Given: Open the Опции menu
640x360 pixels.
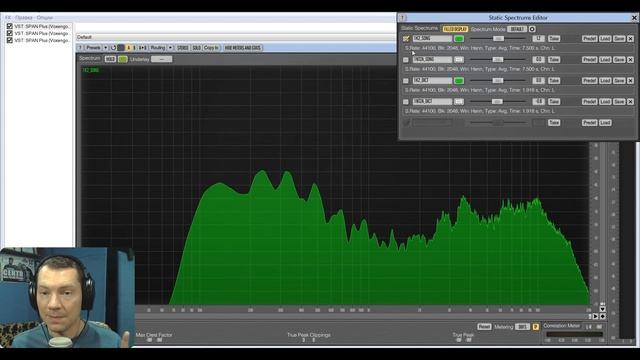Looking at the screenshot, I should pyautogui.click(x=44, y=18).
